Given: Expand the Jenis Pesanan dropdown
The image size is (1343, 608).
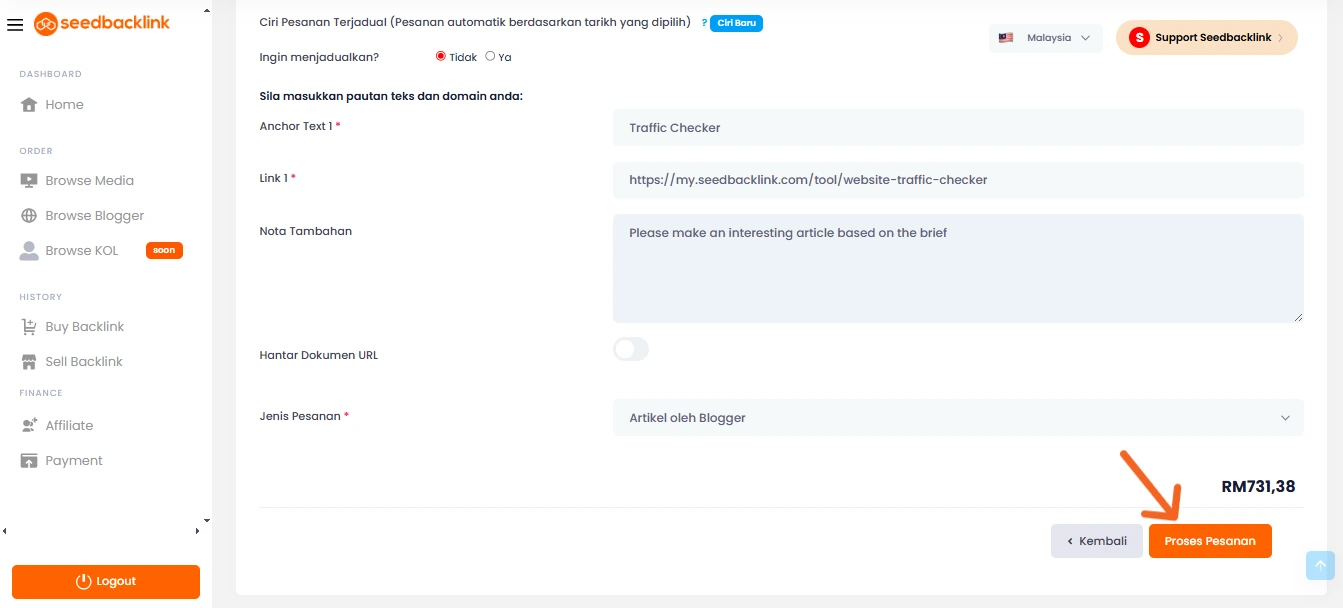Looking at the screenshot, I should (957, 418).
